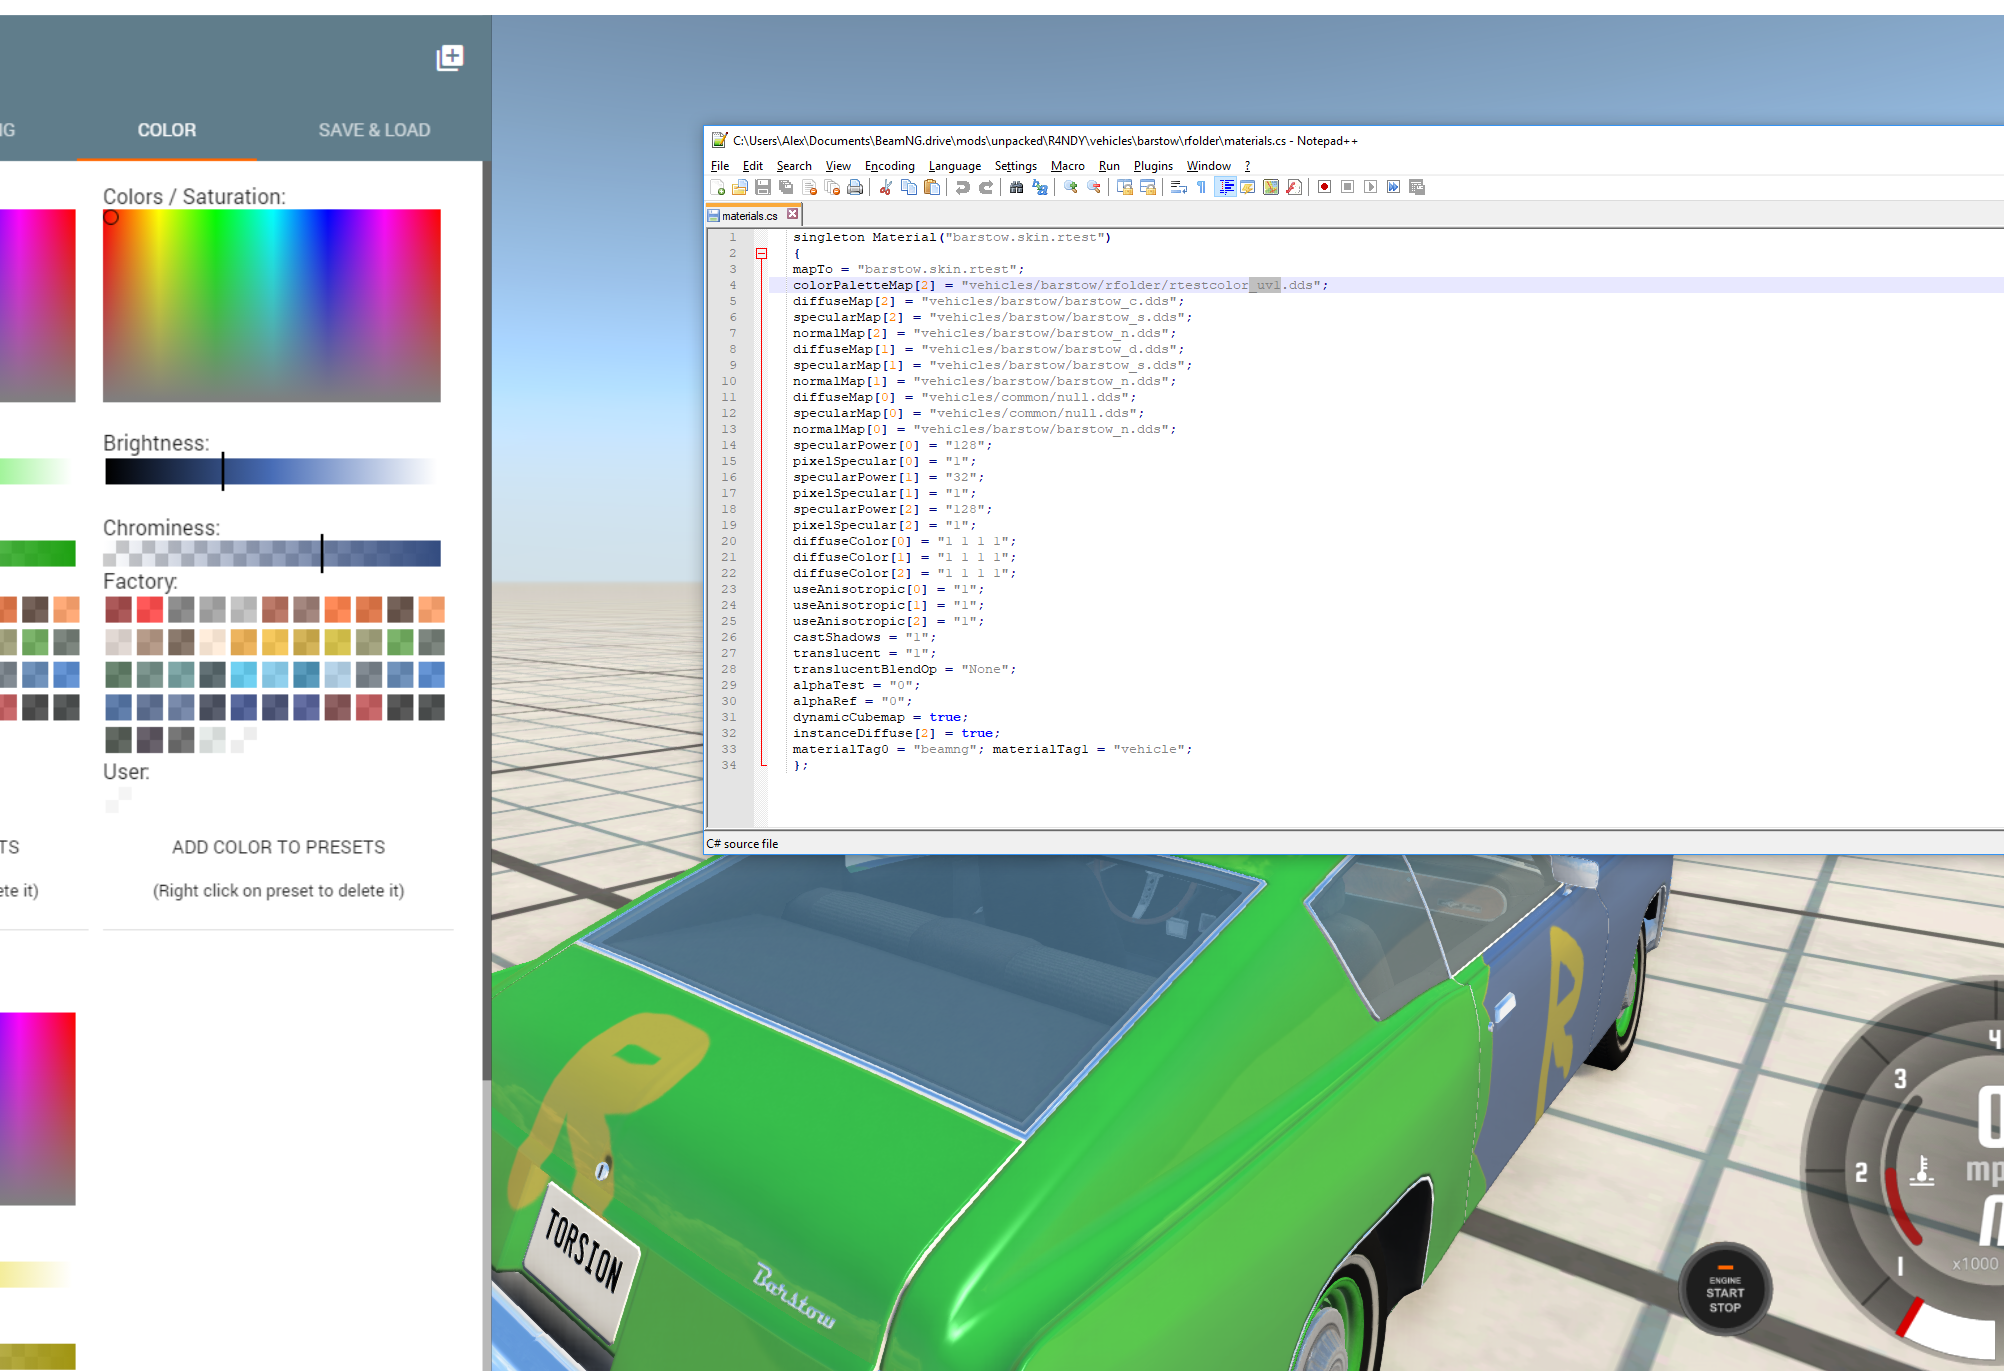Pick a hue in Colors / Saturation field

pos(272,305)
